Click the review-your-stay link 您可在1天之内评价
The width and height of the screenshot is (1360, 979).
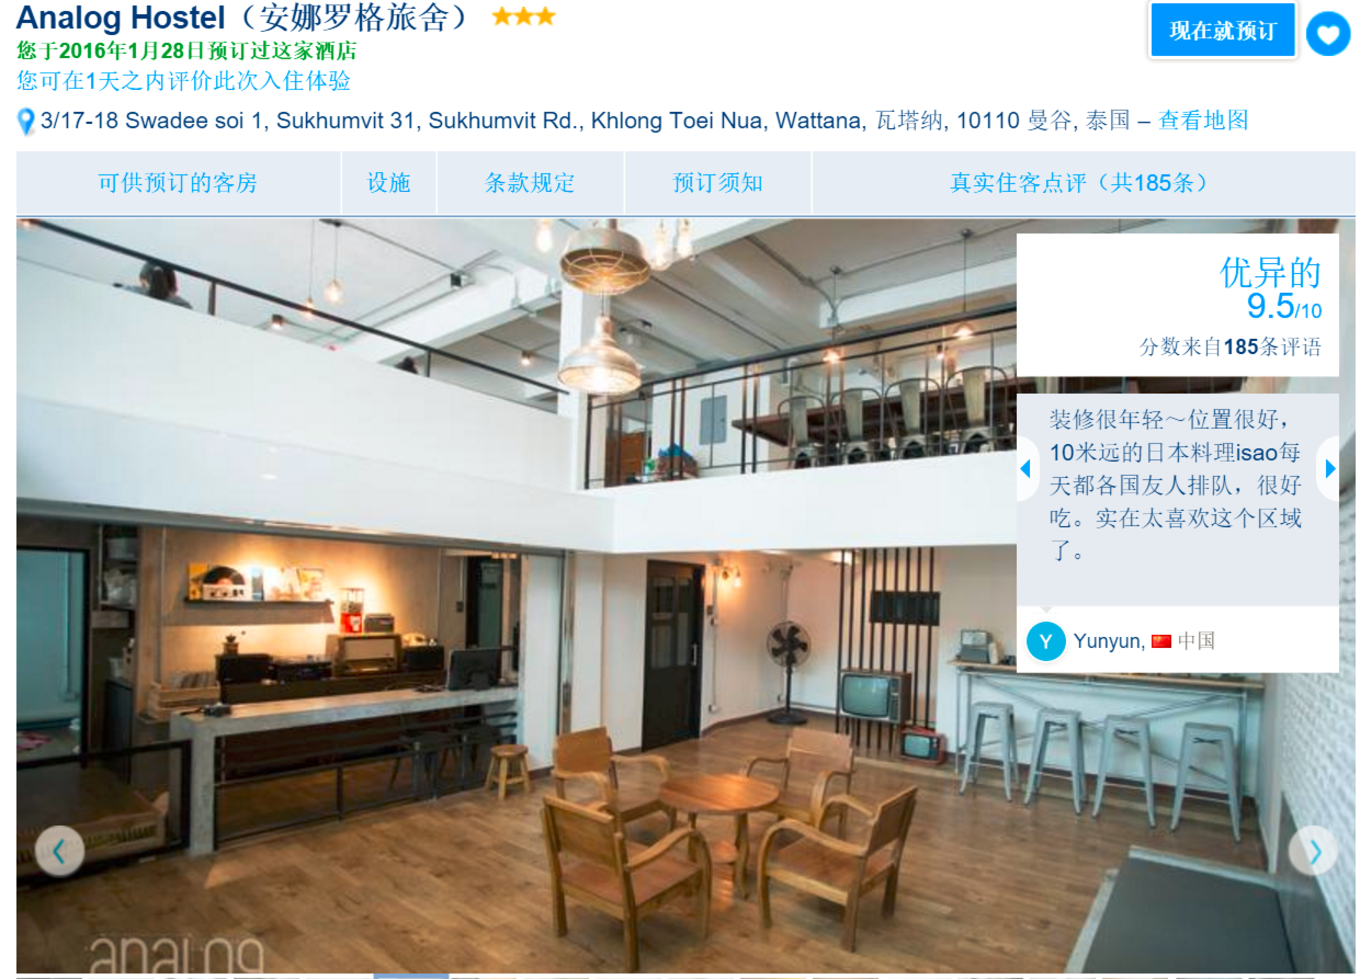183,81
